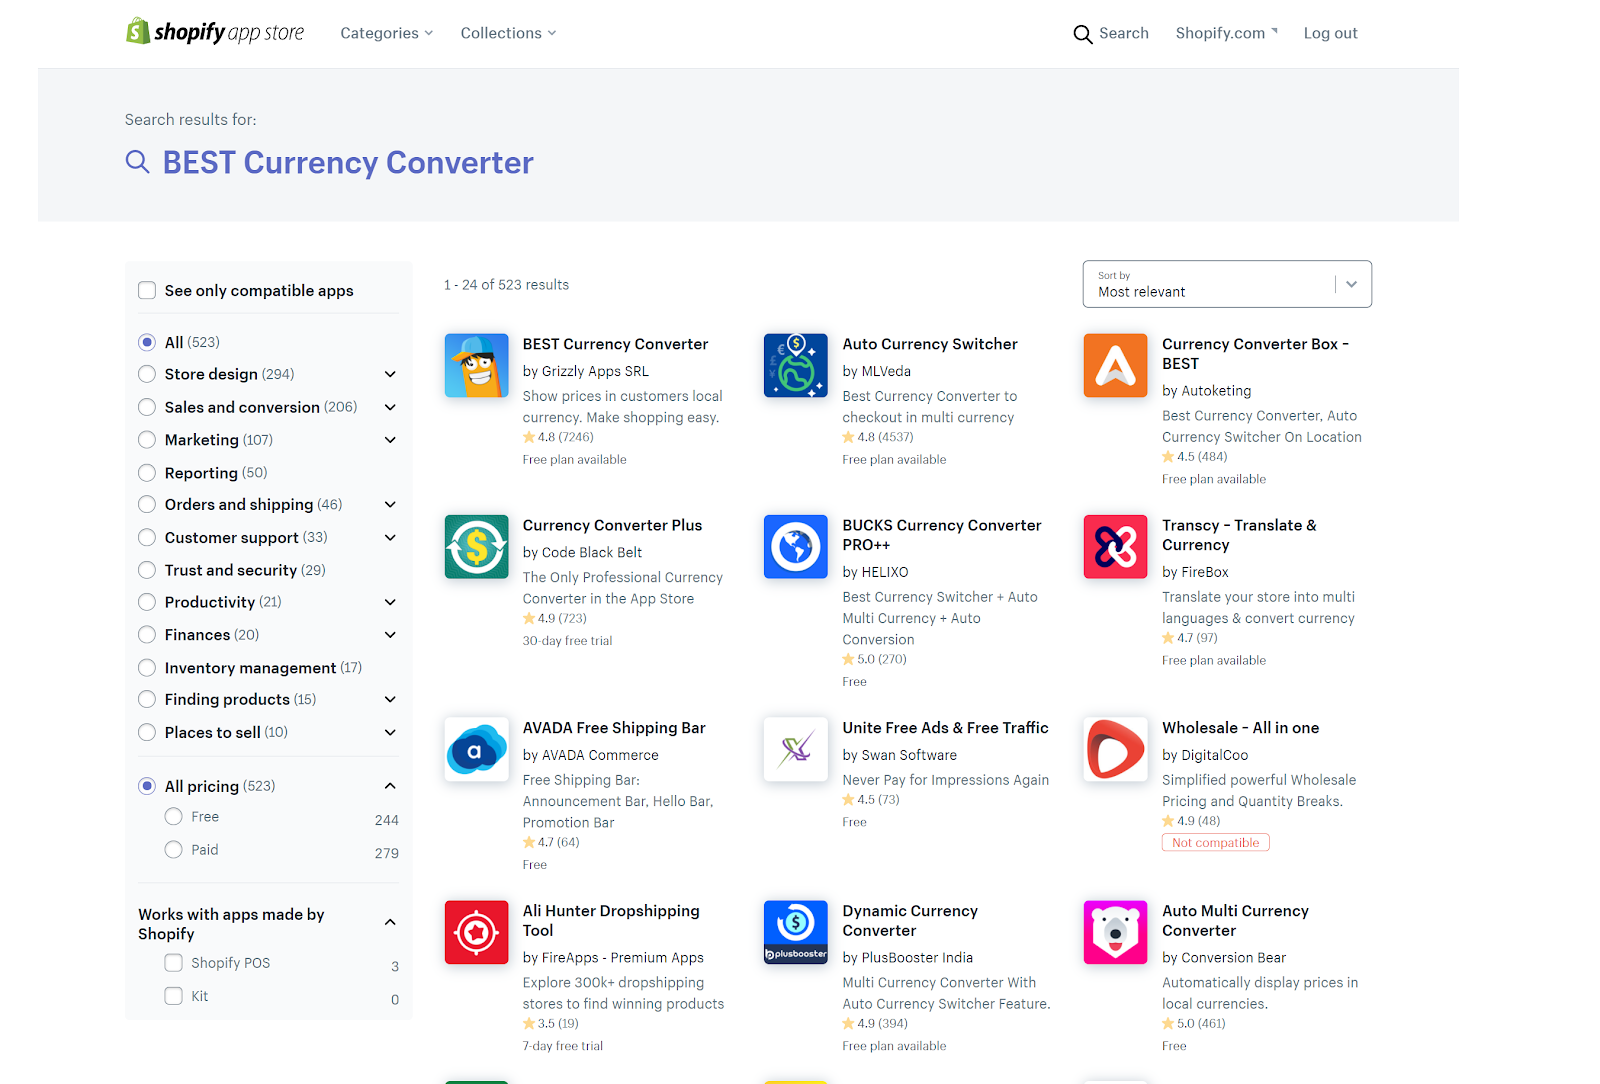
Task: Open Currency Converter Plus app icon
Action: coord(476,547)
